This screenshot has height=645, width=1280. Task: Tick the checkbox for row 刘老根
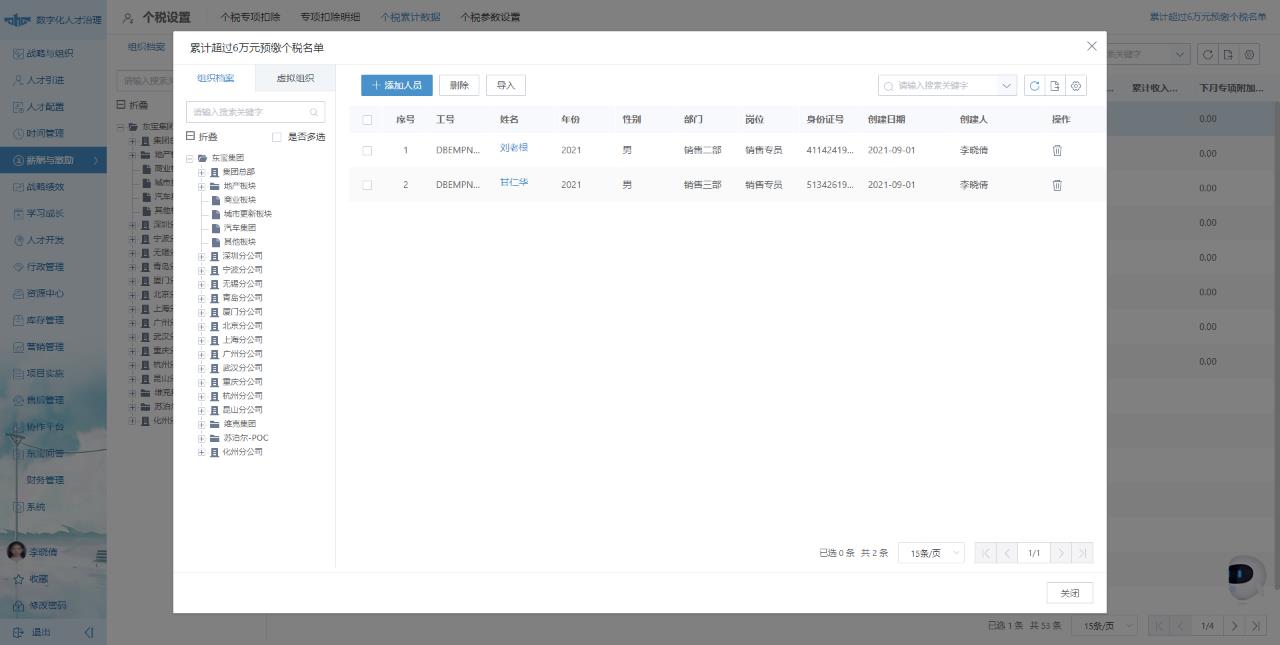[x=367, y=151]
